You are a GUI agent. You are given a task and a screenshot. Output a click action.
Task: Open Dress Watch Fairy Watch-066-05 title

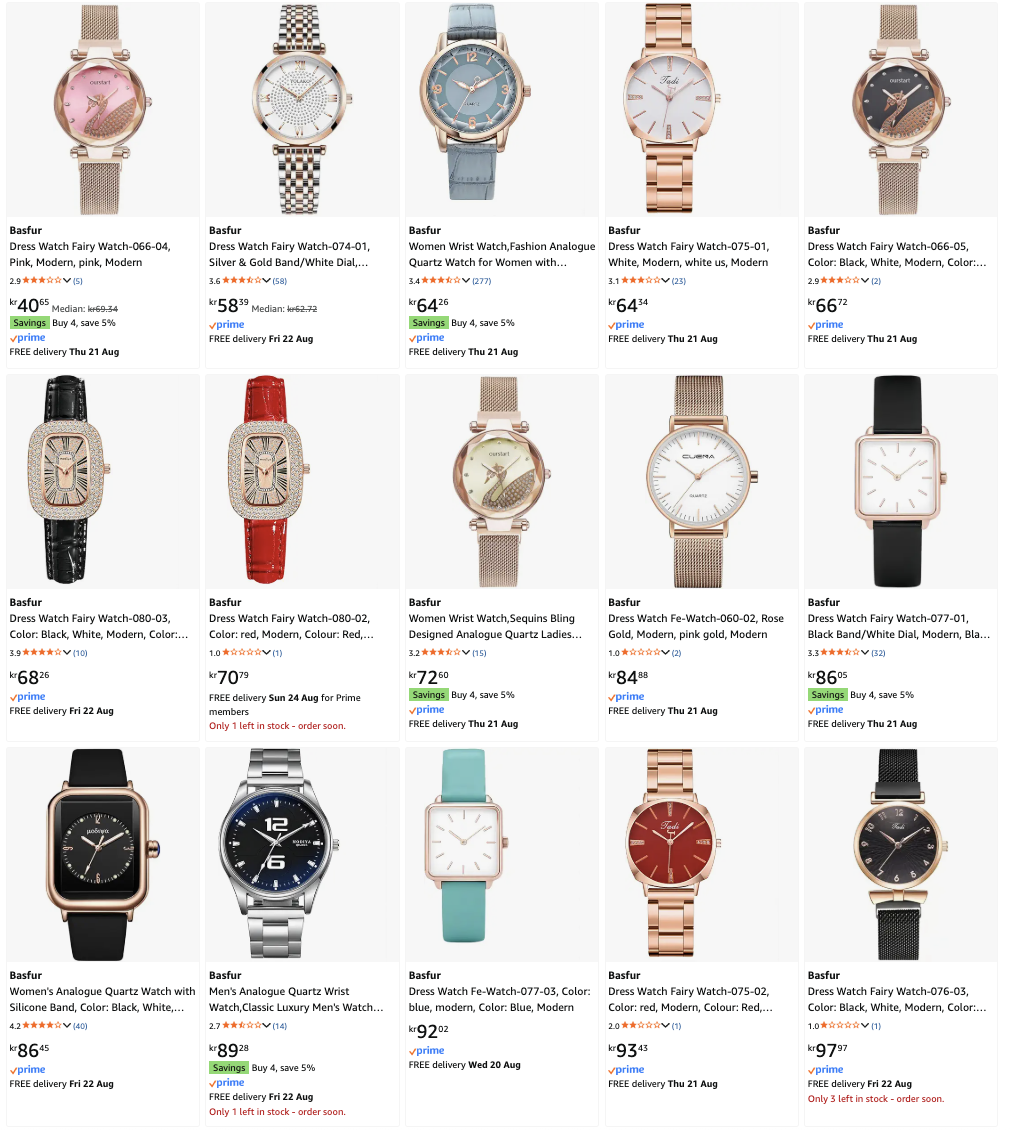click(x=897, y=254)
